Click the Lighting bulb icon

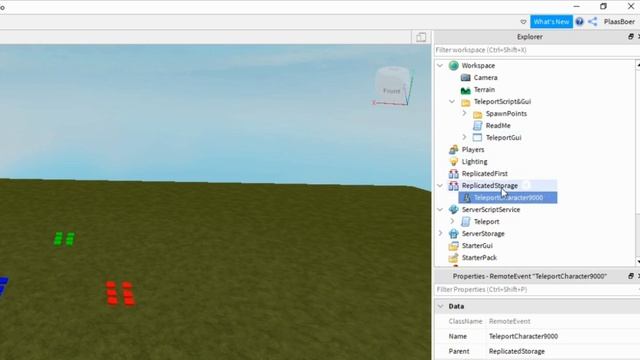tap(453, 162)
